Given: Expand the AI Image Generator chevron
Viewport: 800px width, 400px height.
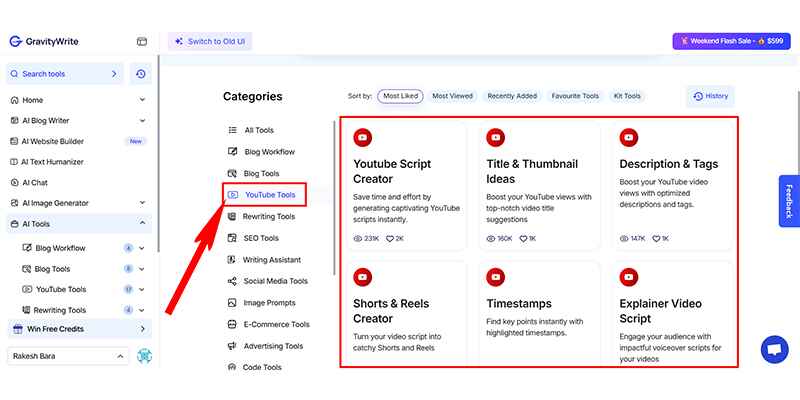Looking at the screenshot, I should click(142, 203).
